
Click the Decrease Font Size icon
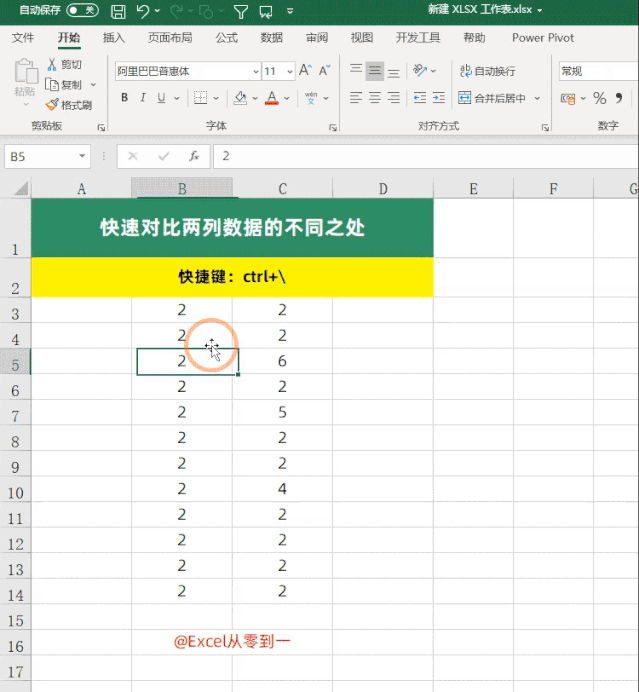click(x=324, y=71)
